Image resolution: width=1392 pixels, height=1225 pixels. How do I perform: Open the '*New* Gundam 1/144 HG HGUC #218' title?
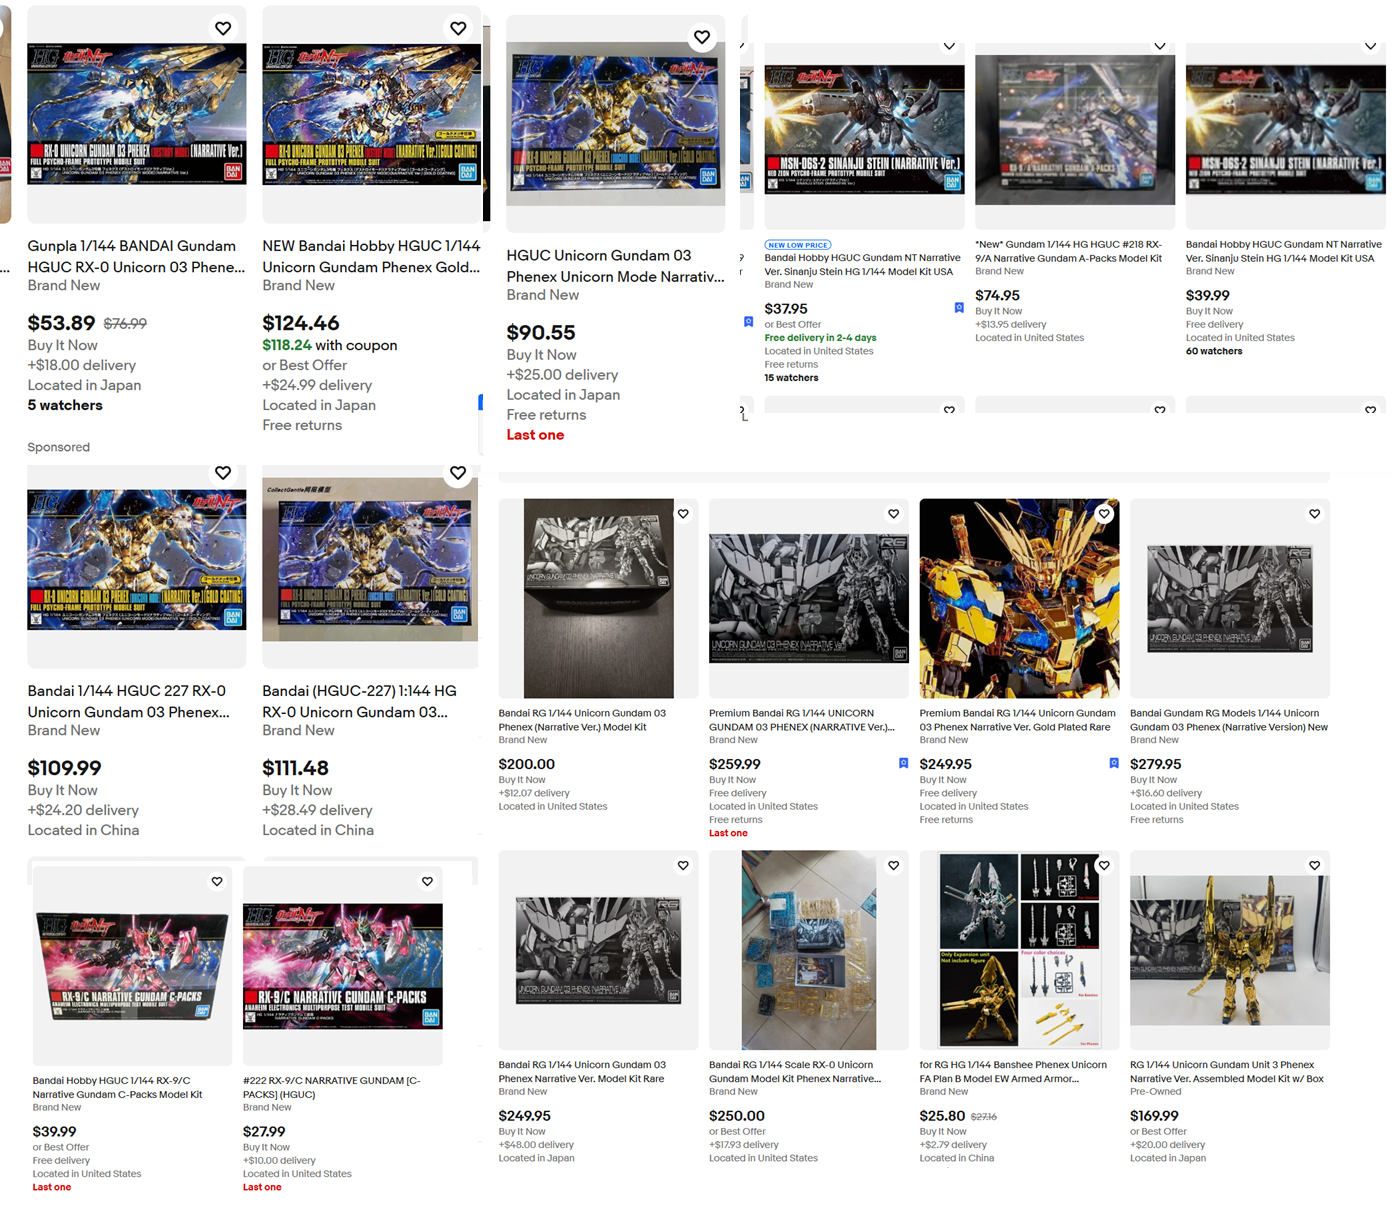click(x=1068, y=251)
